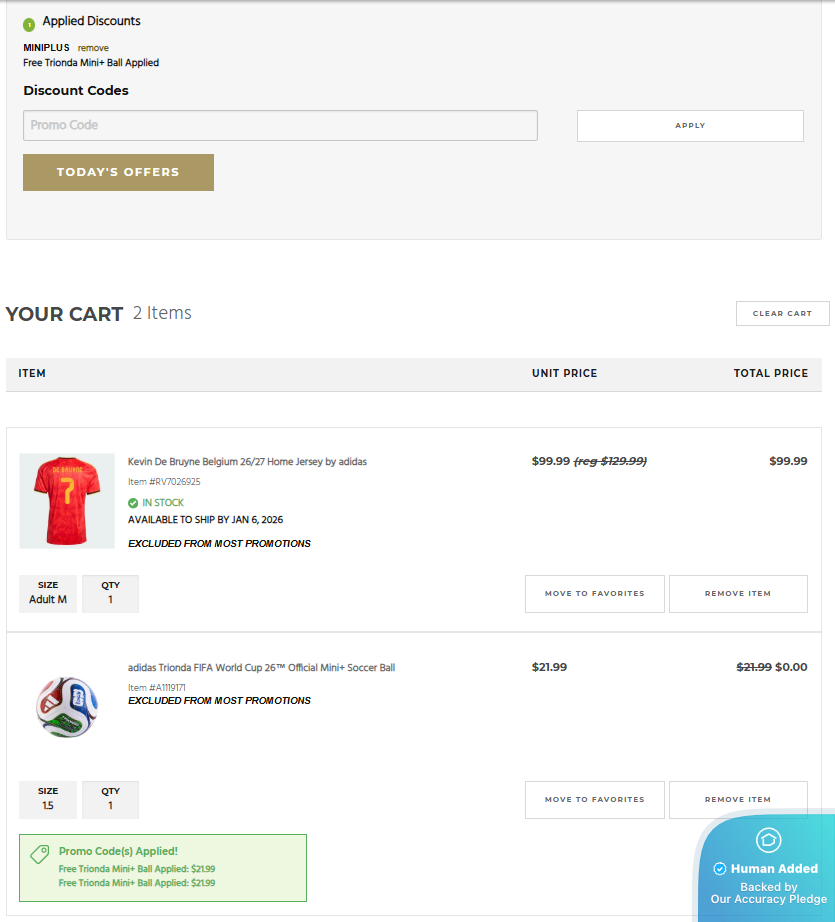
Task: Open the Kevin De Bruyne jersey product link
Action: [x=247, y=462]
